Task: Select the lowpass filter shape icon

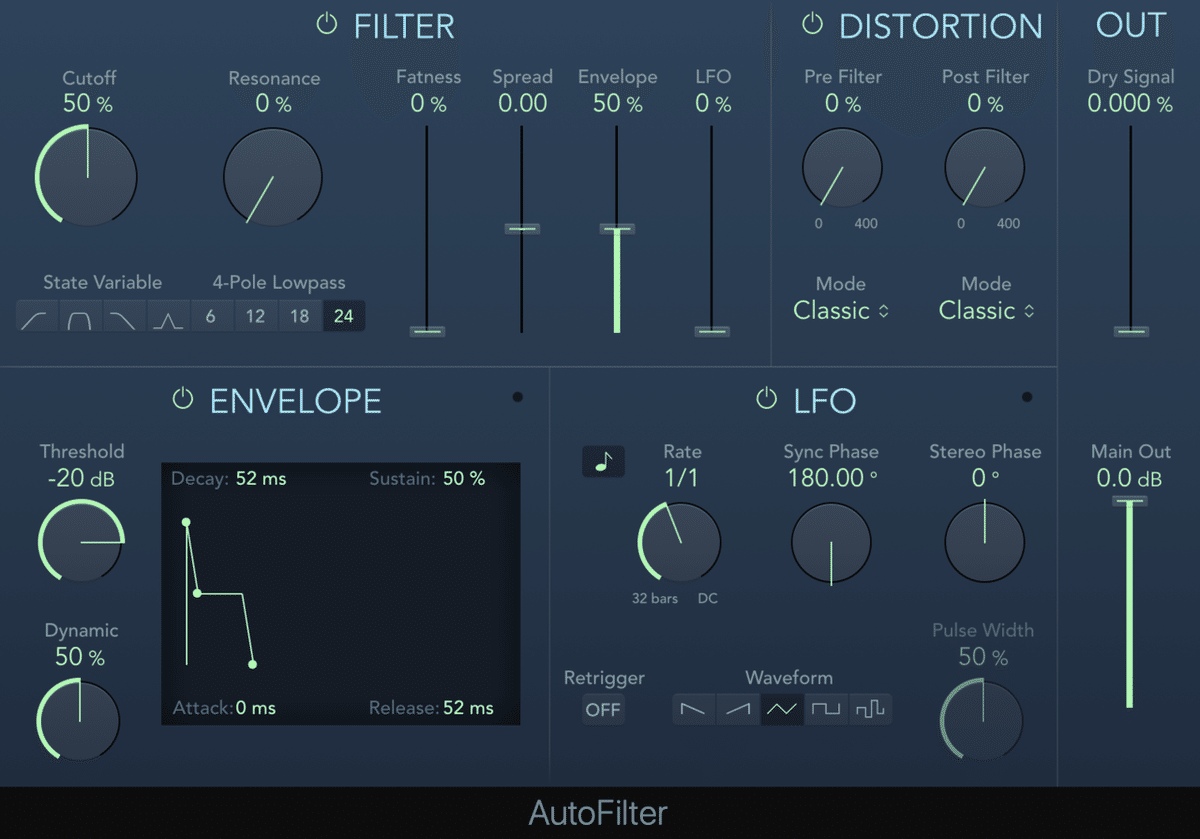Action: 124,317
